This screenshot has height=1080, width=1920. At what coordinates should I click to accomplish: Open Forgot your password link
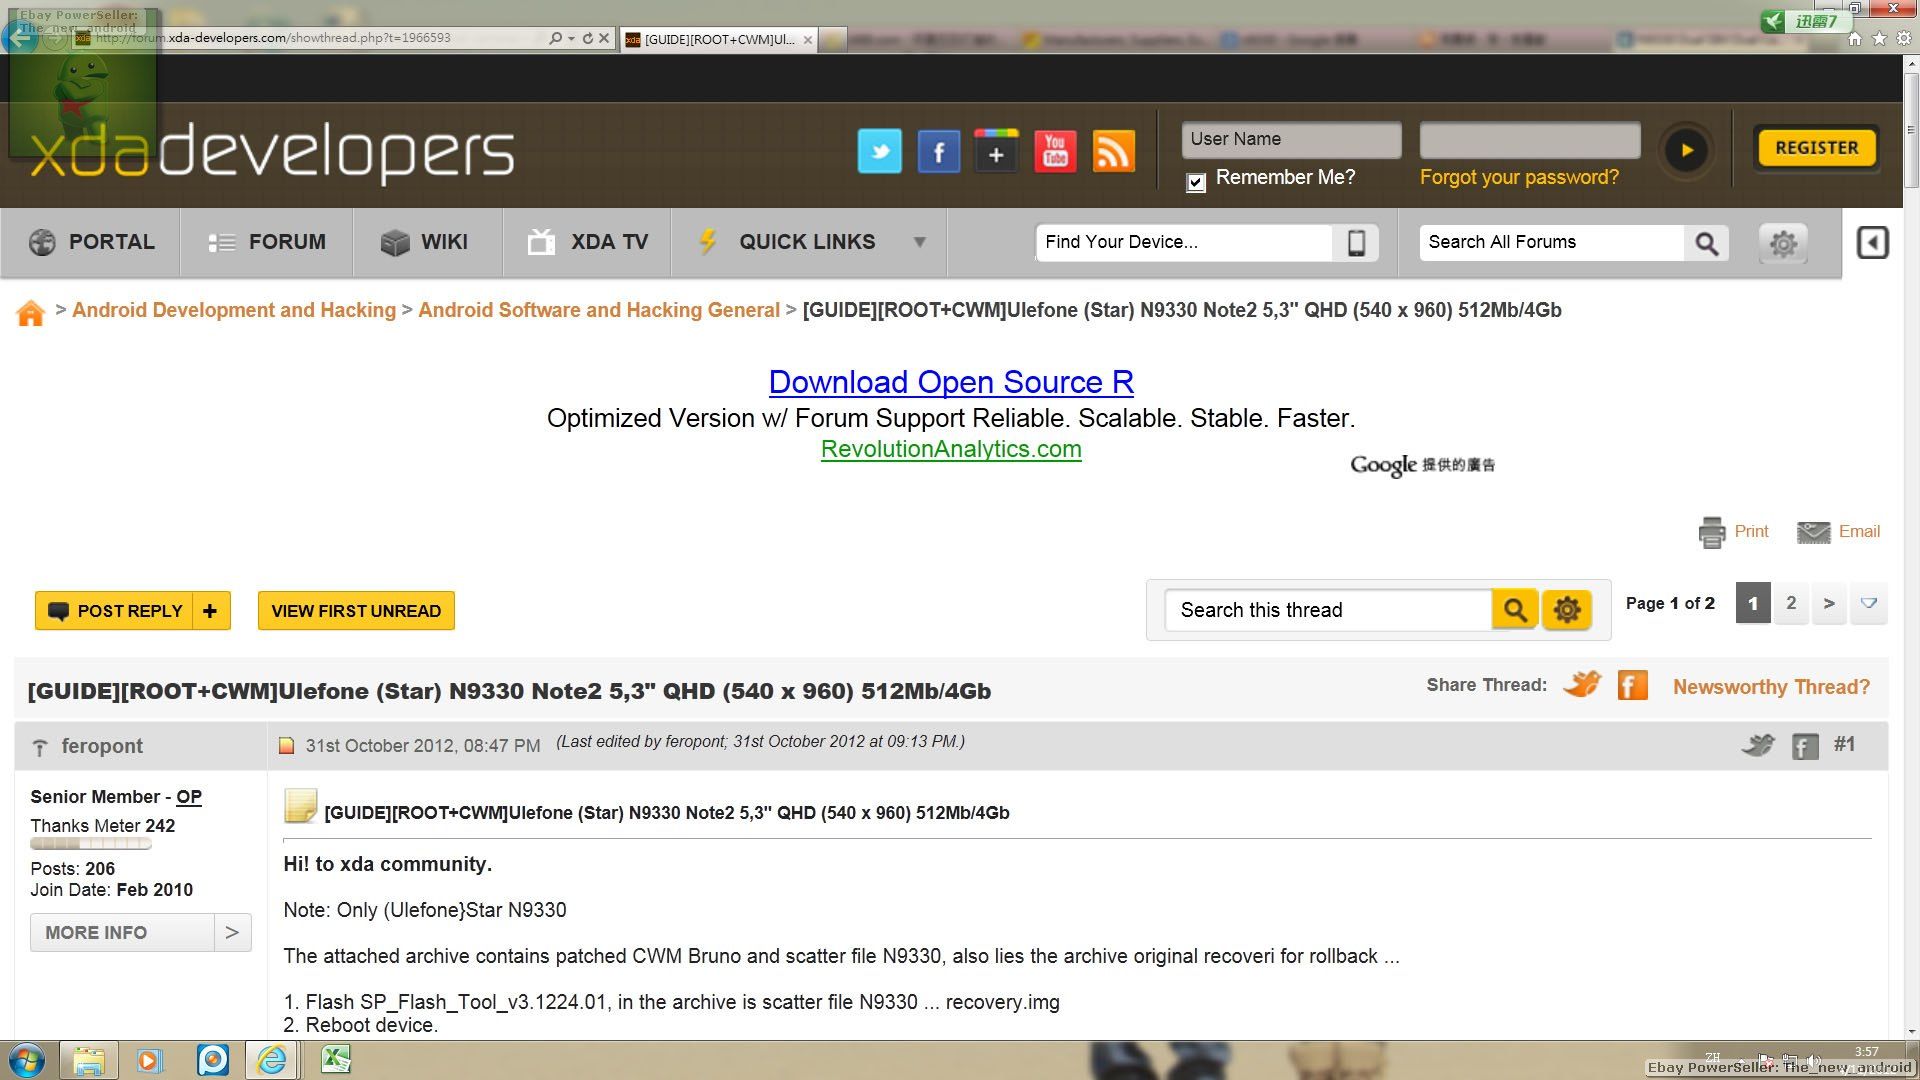1519,177
